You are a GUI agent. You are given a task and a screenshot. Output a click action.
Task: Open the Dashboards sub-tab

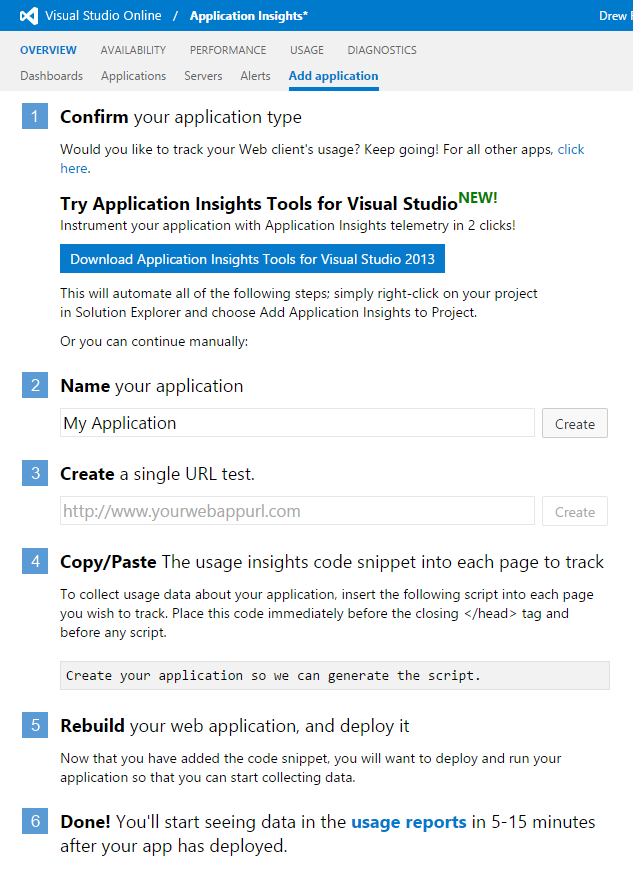51,76
